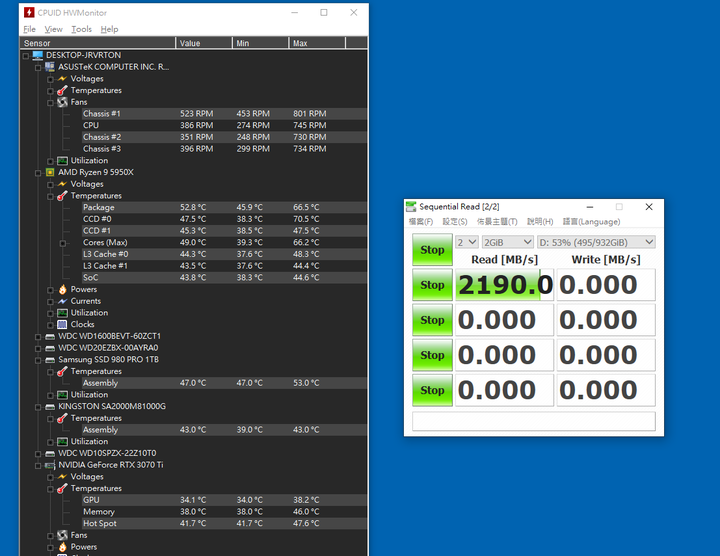Collapse the Samsung SSD 980 PRO node
Viewport: 720px width, 556px height.
pos(38,360)
